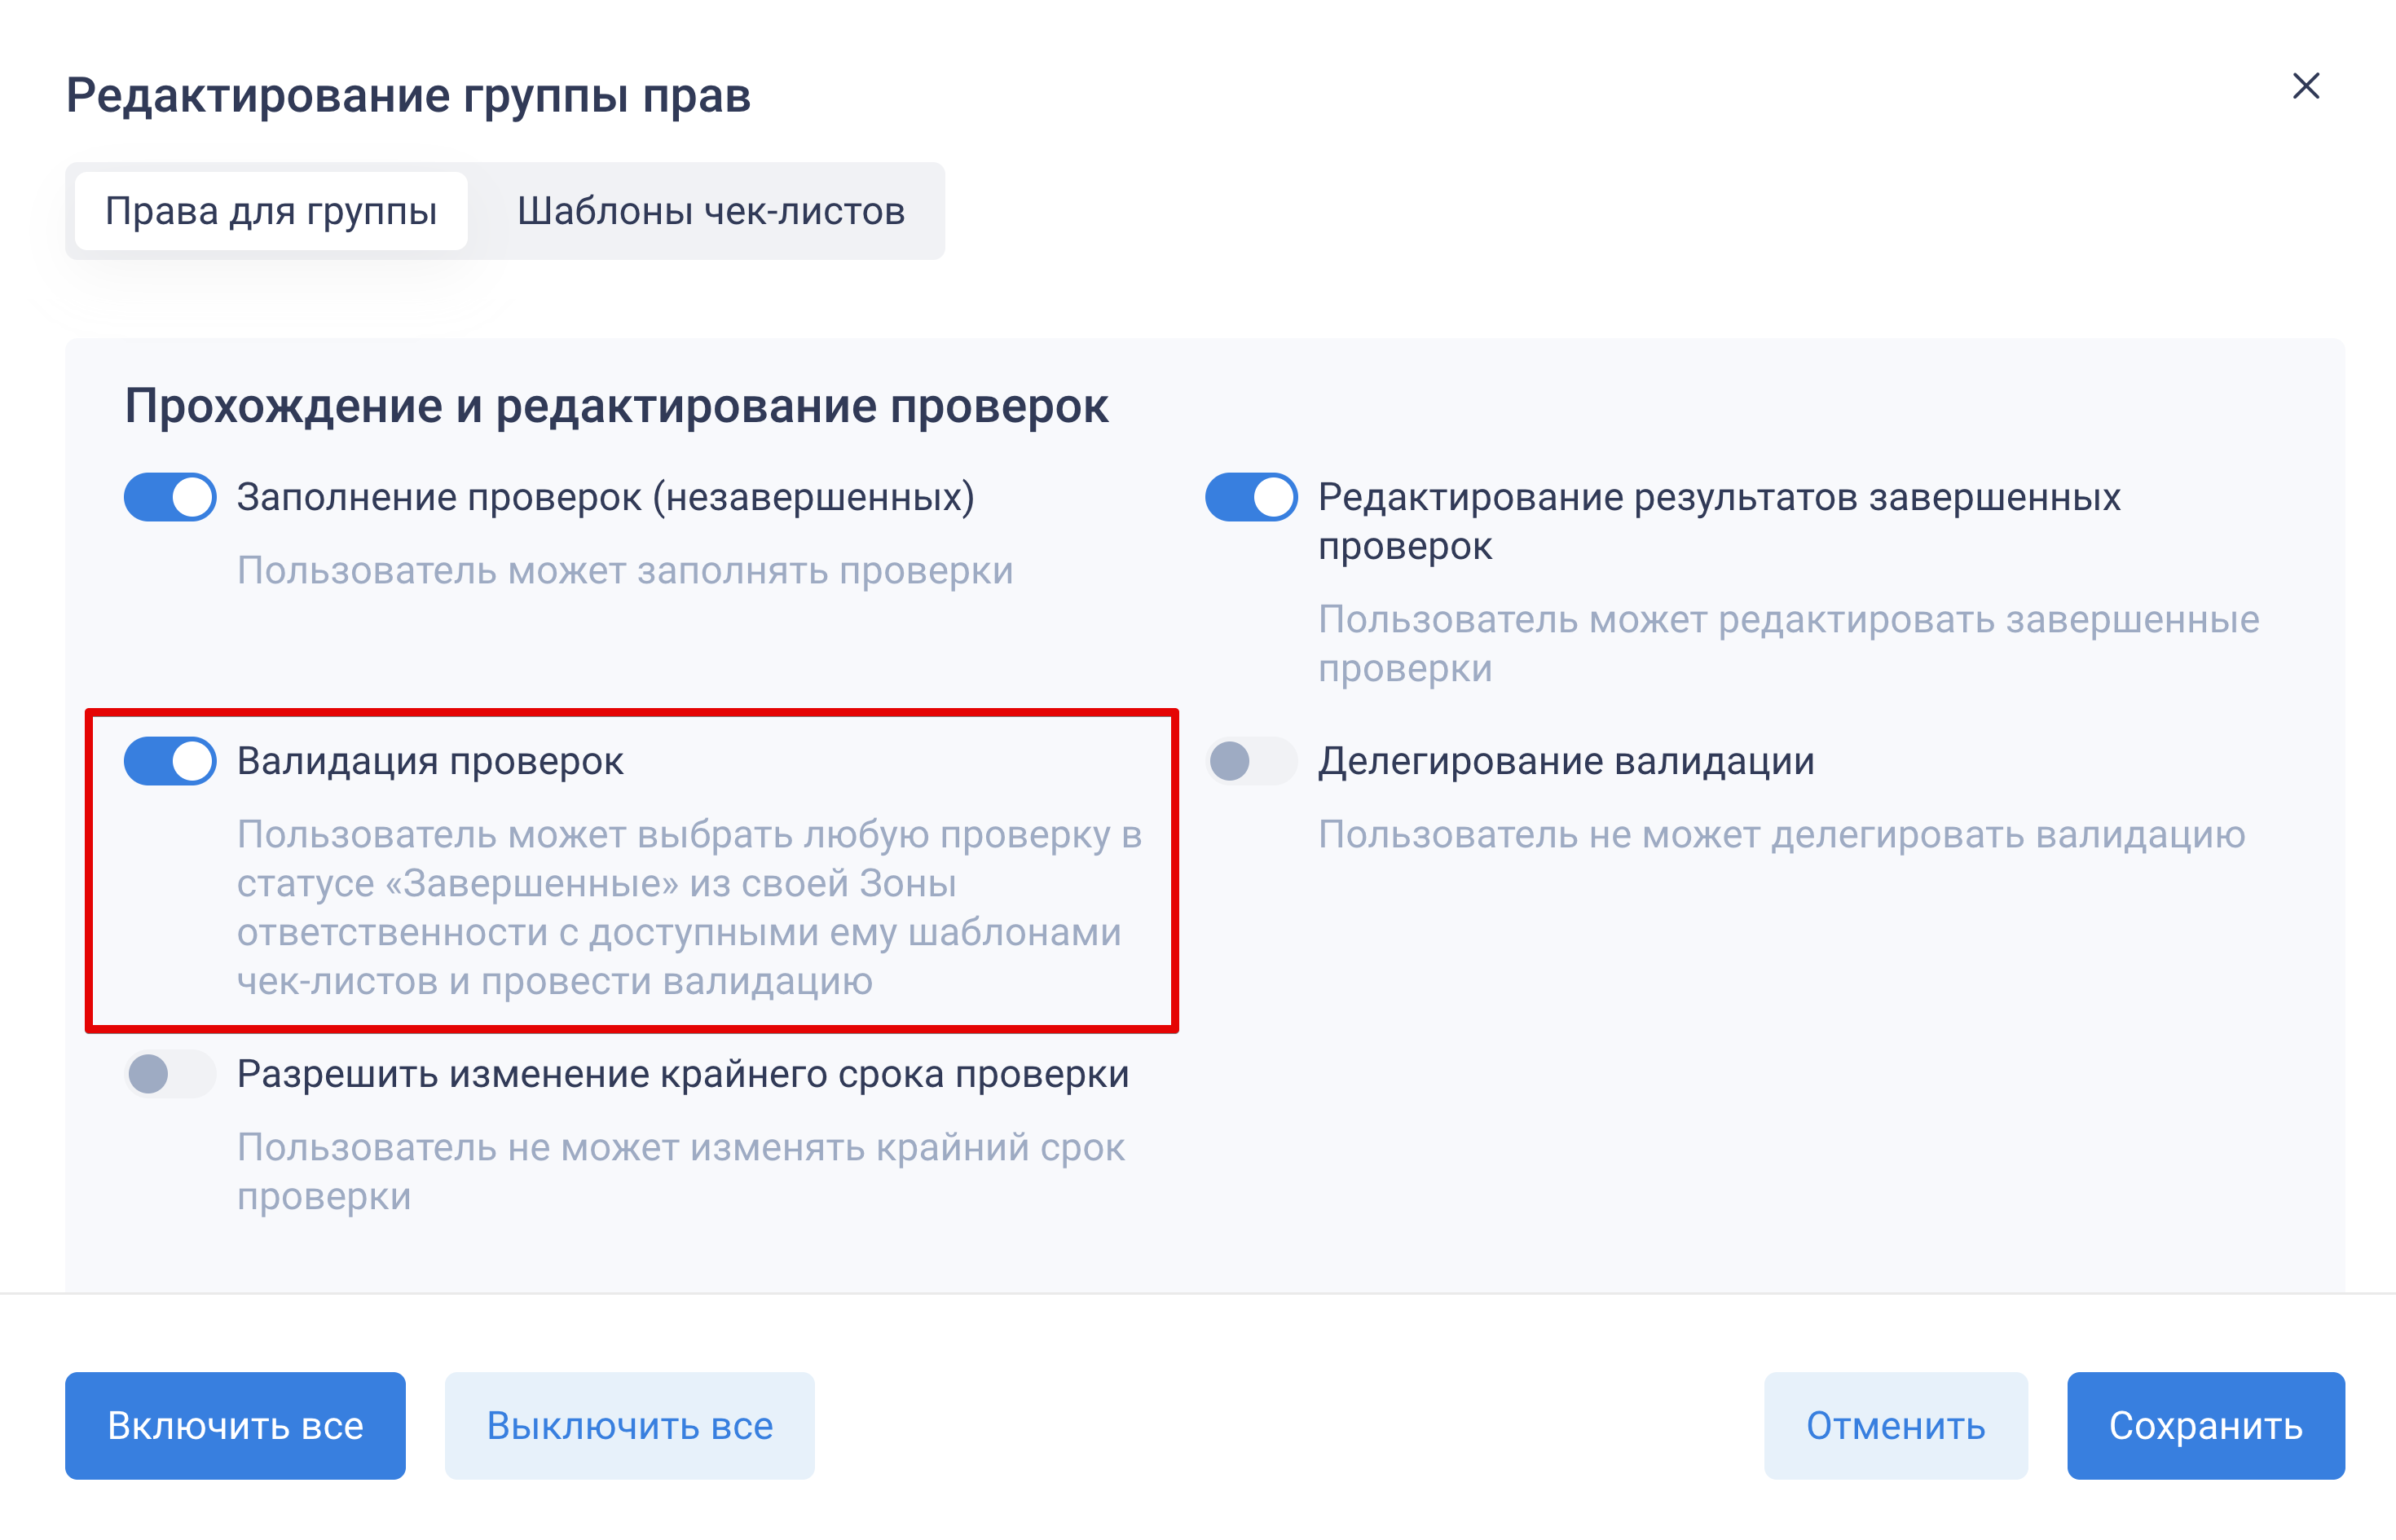
Task: Disable the Заполнение проверок switch
Action: [170, 497]
